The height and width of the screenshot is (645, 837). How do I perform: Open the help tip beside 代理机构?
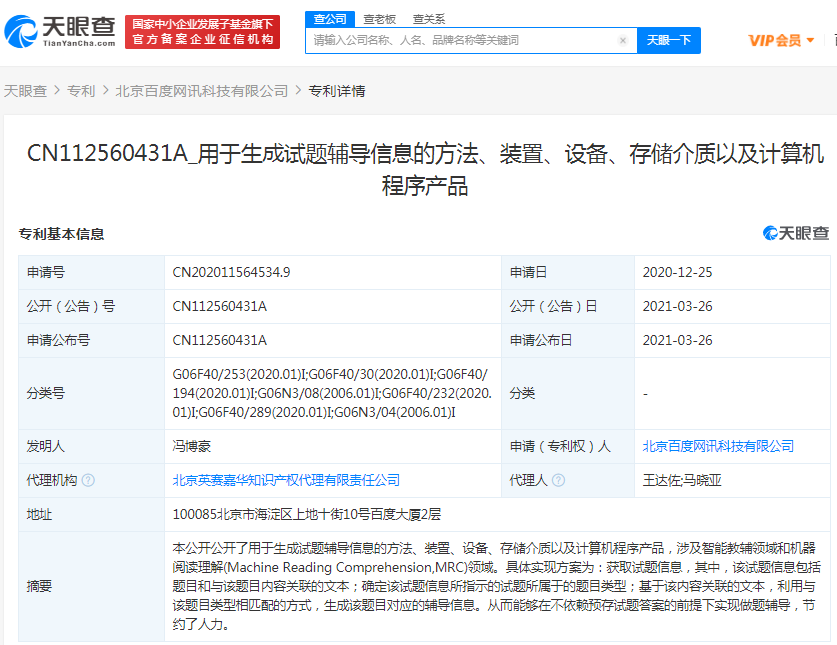click(87, 480)
